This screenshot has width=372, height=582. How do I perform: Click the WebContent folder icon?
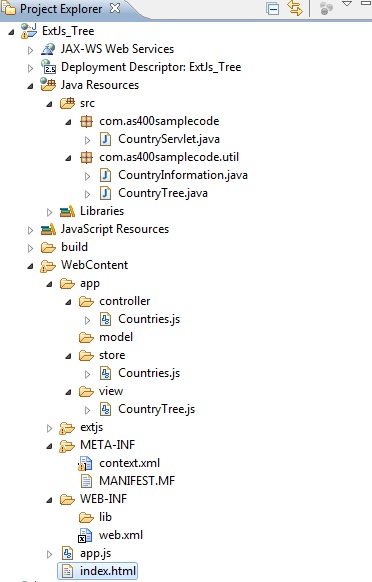tap(48, 266)
